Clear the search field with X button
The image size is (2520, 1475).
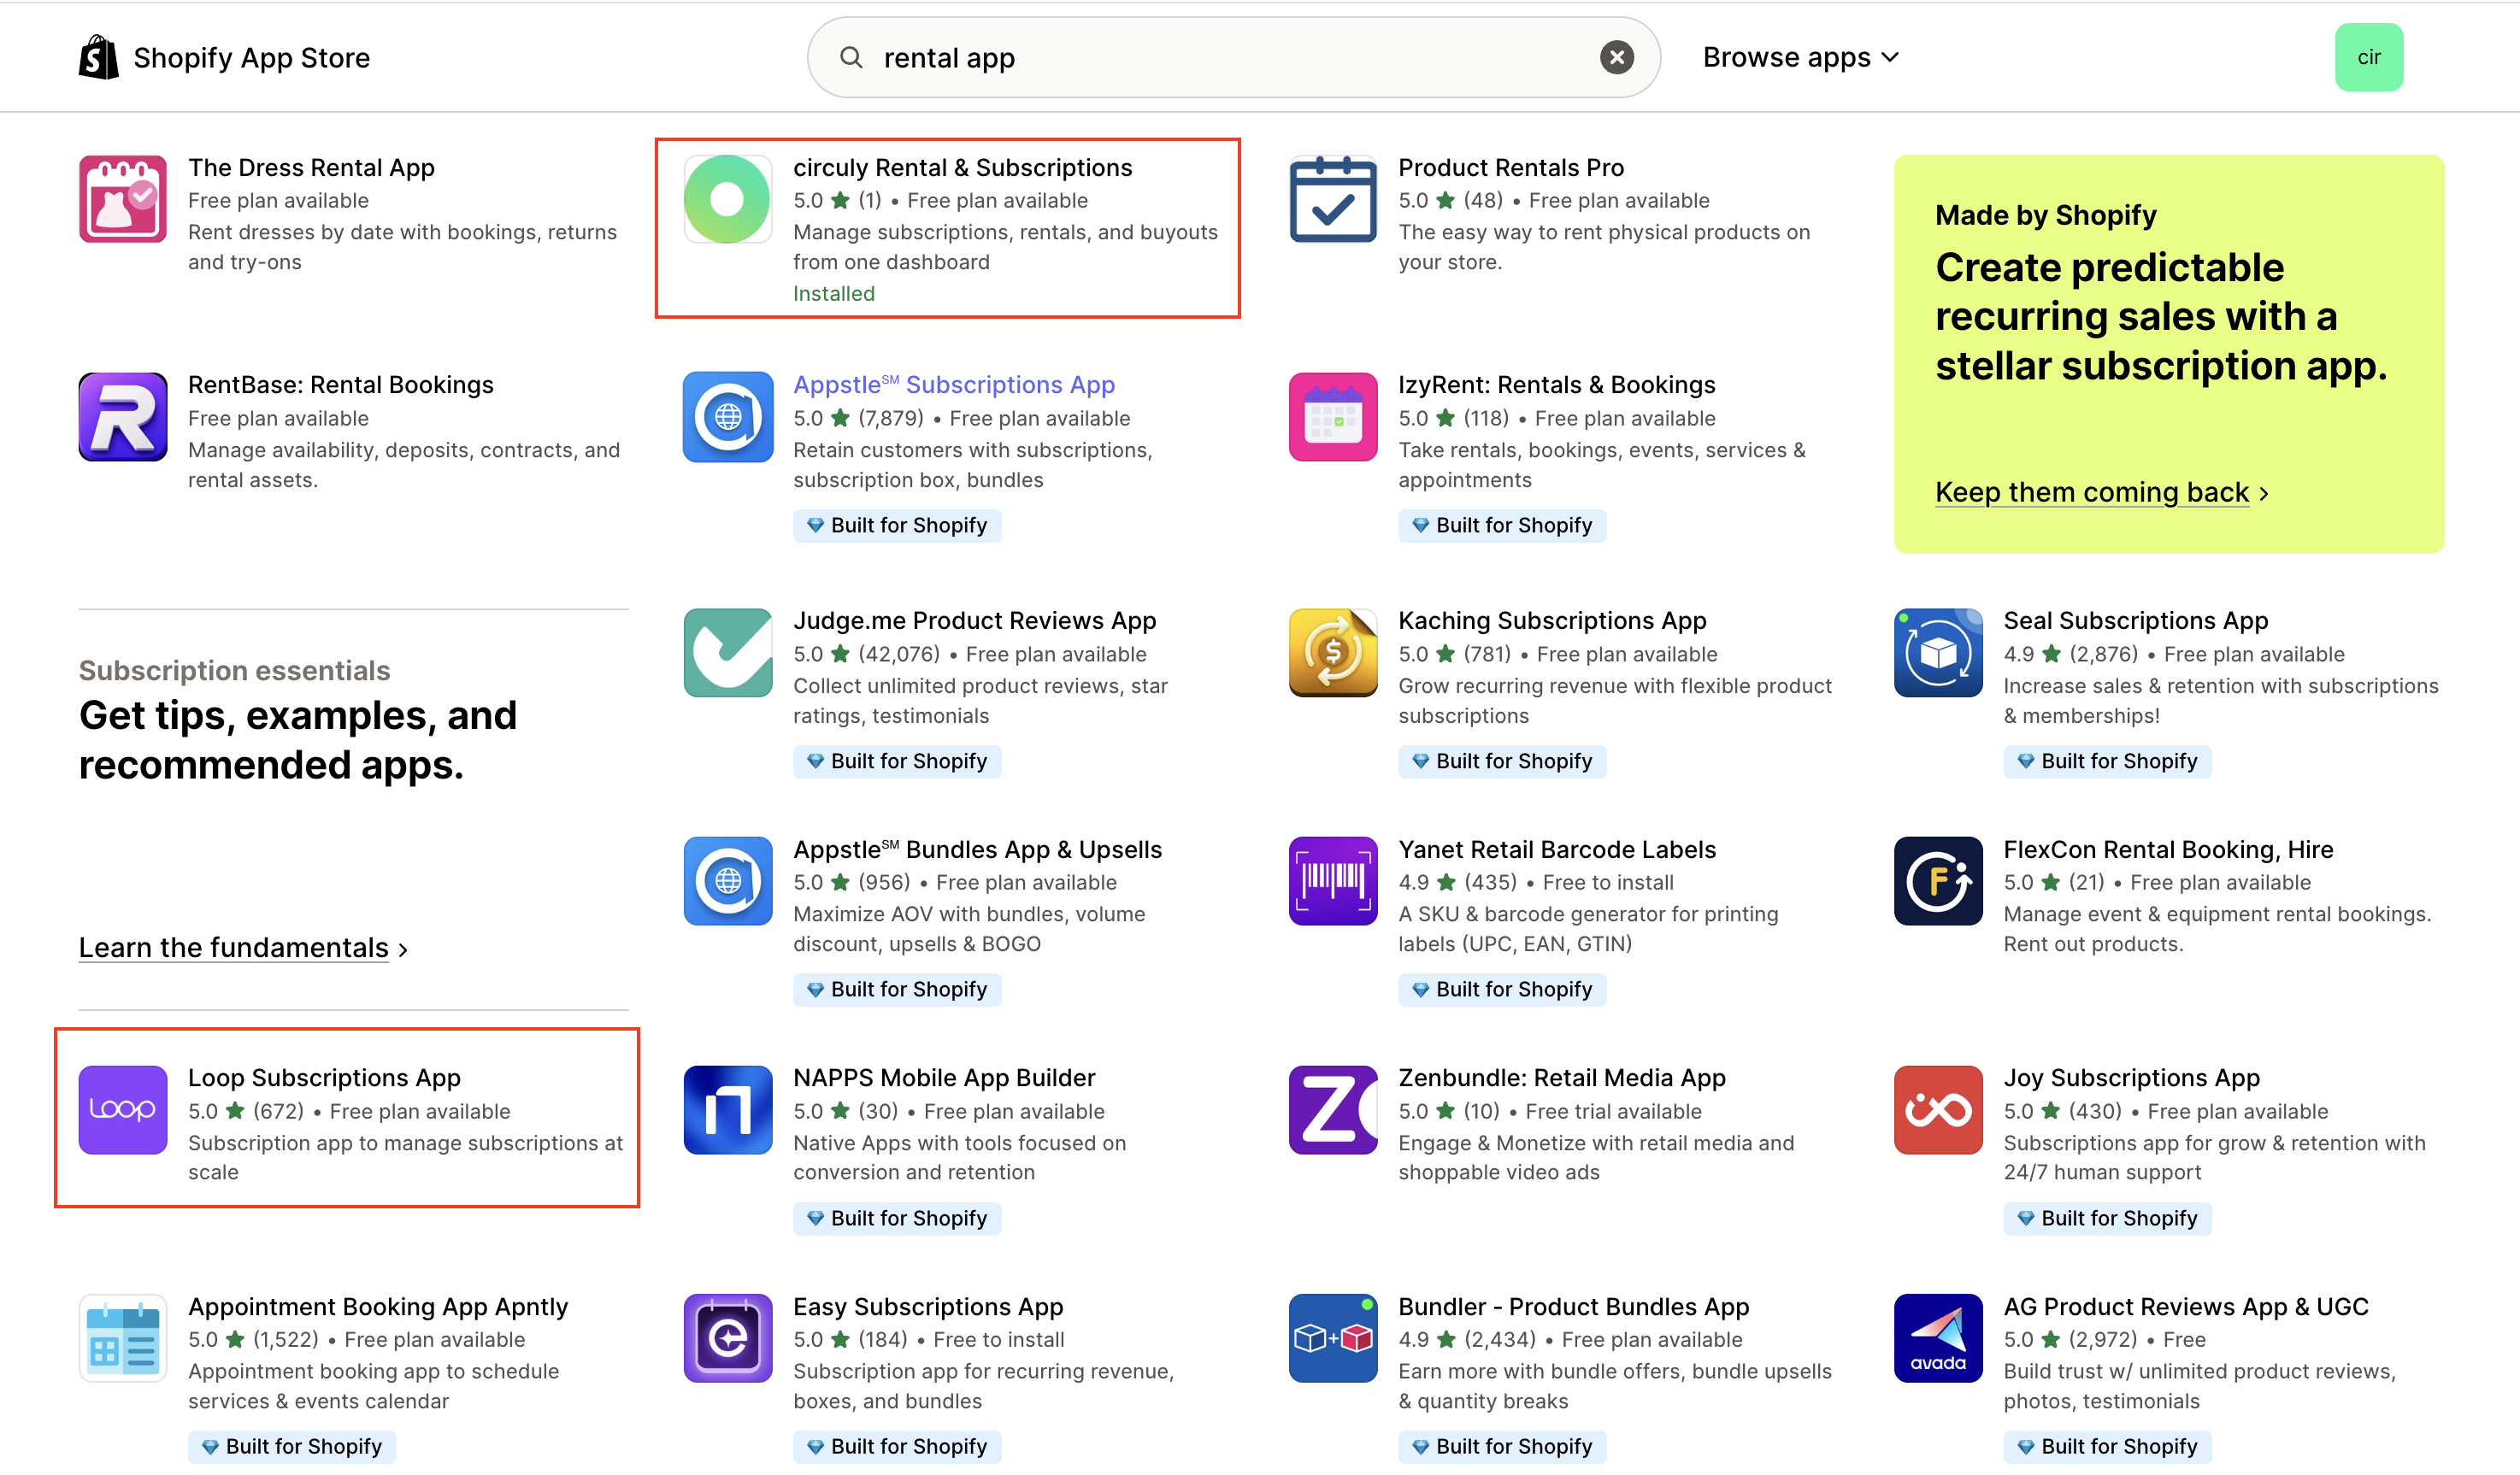pos(1617,57)
